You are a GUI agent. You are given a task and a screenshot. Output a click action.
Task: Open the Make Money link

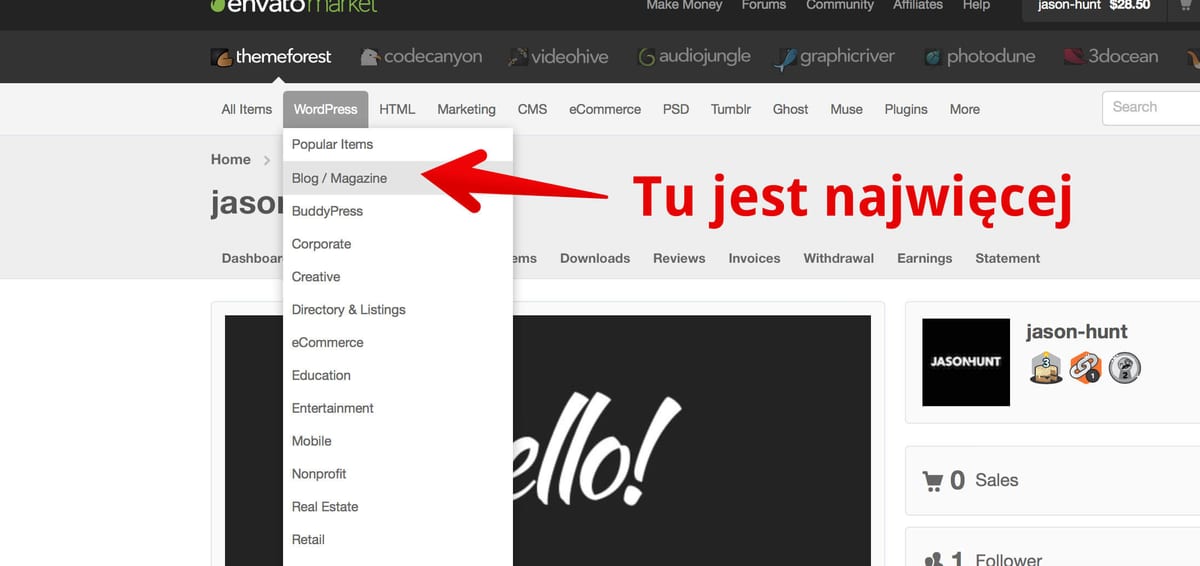click(684, 5)
